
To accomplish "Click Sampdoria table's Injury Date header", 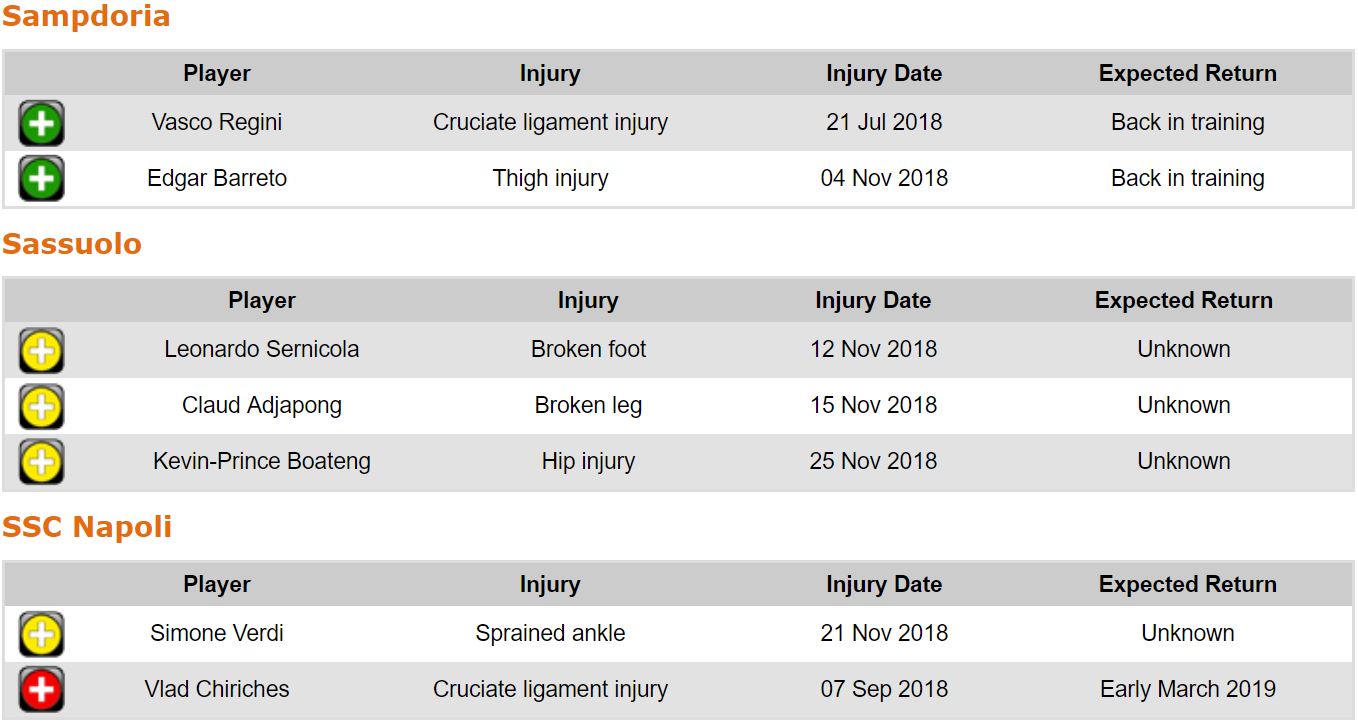I will (x=884, y=73).
